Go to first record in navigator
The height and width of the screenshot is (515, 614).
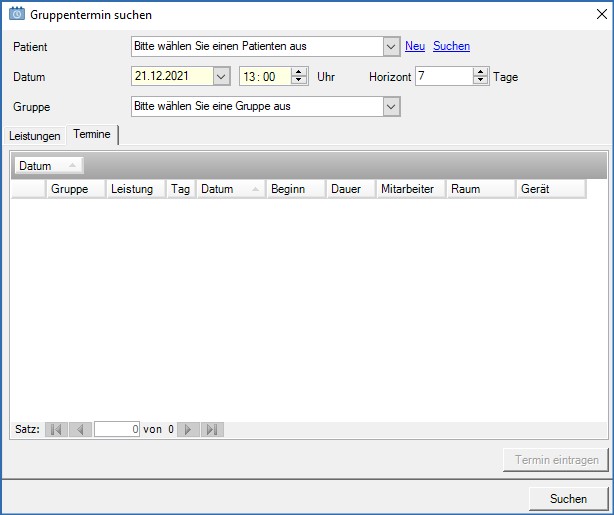[x=56, y=429]
